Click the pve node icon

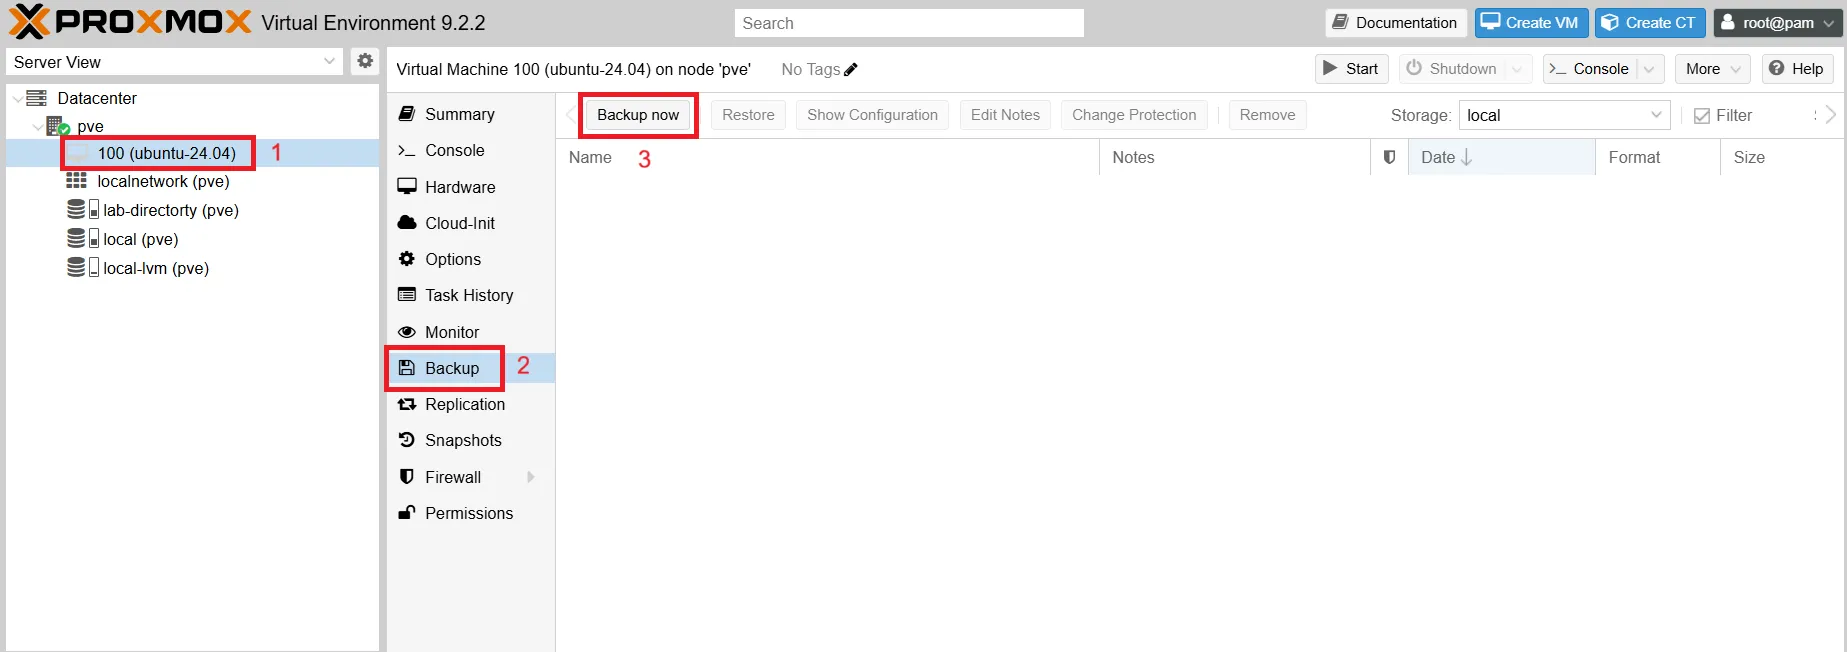pos(57,126)
